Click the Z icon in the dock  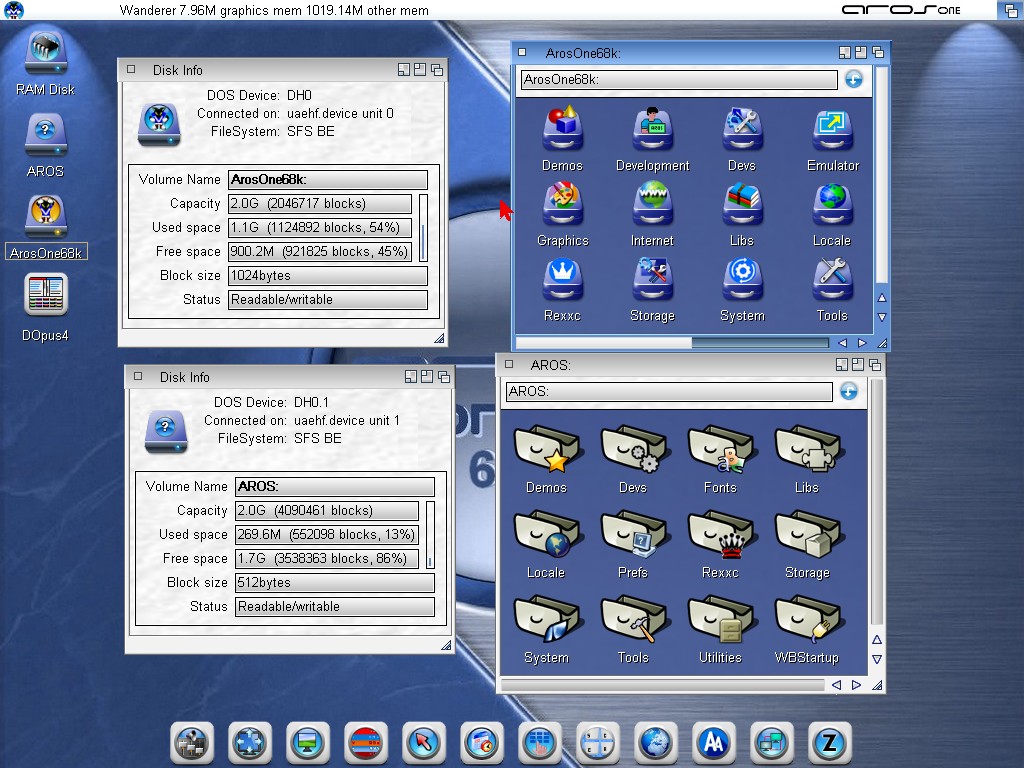[830, 743]
